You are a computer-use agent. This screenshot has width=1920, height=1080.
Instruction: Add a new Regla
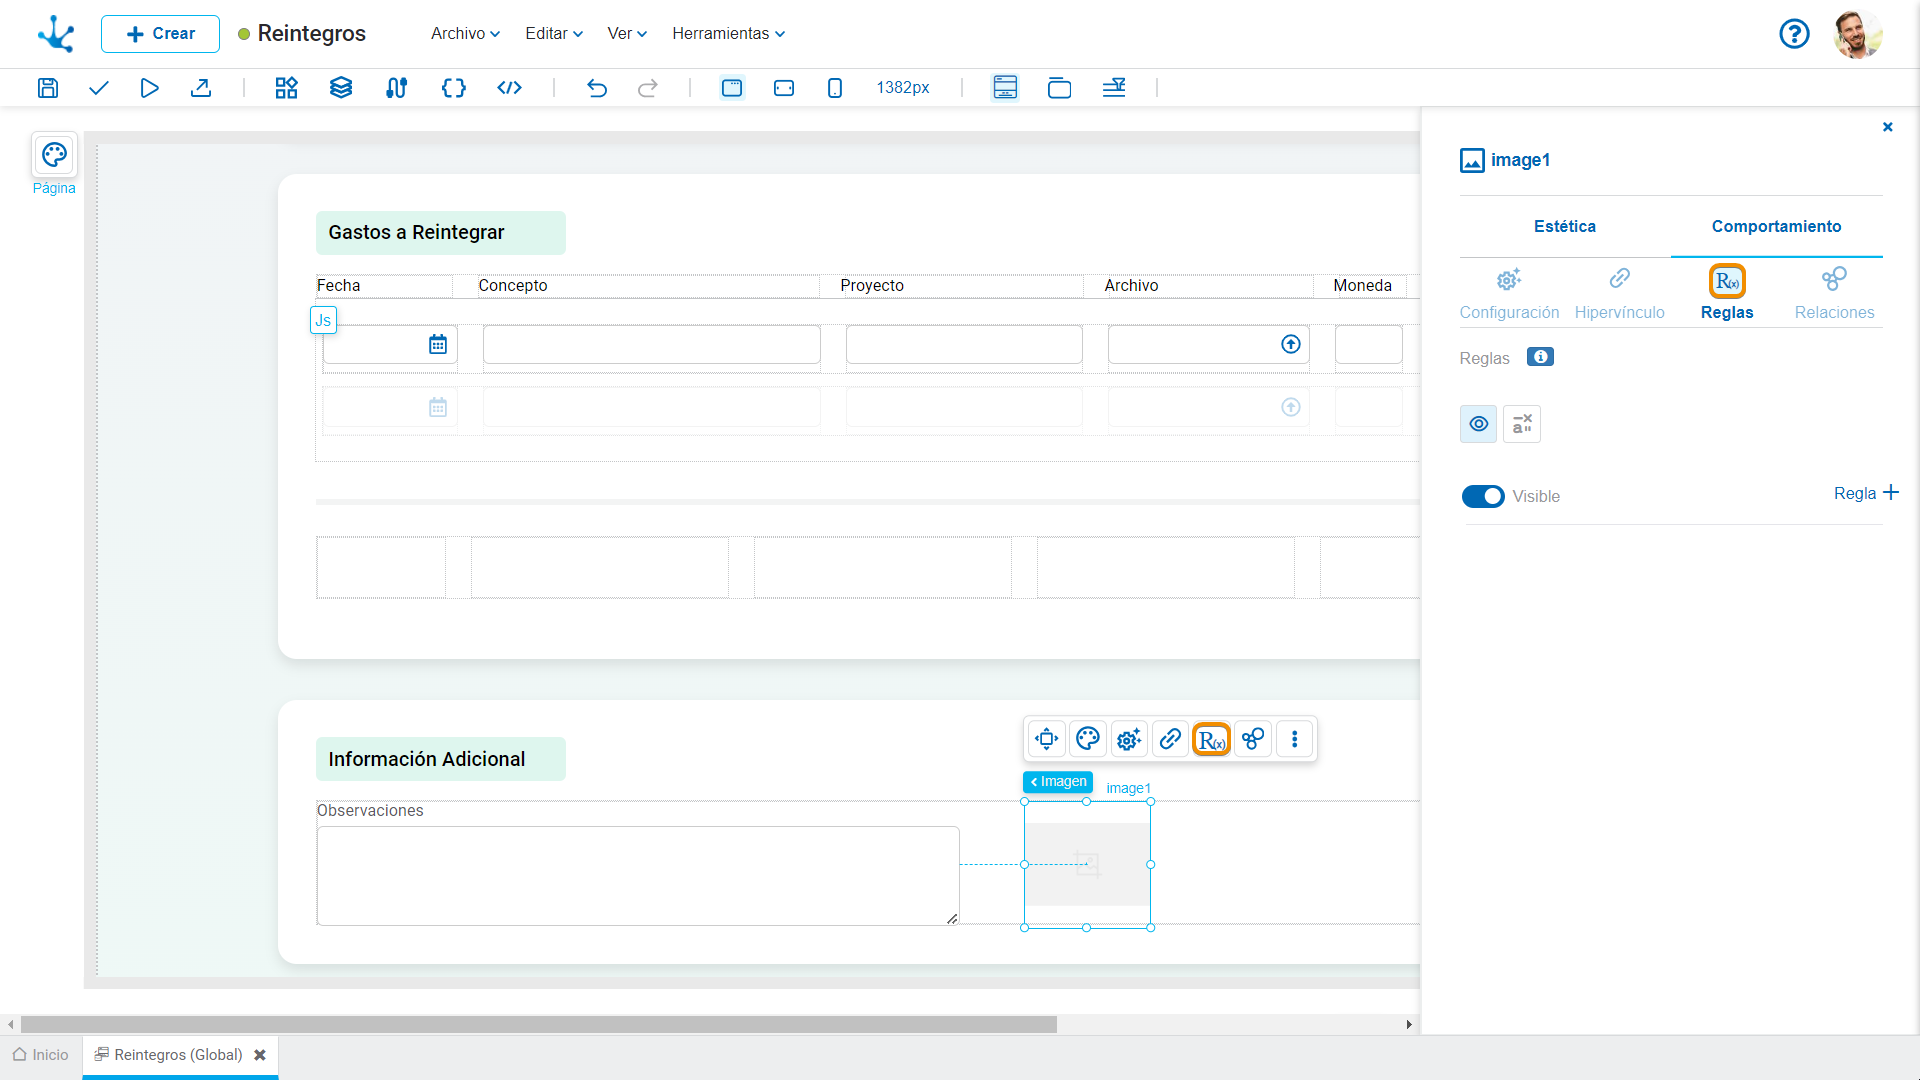[x=1866, y=494]
